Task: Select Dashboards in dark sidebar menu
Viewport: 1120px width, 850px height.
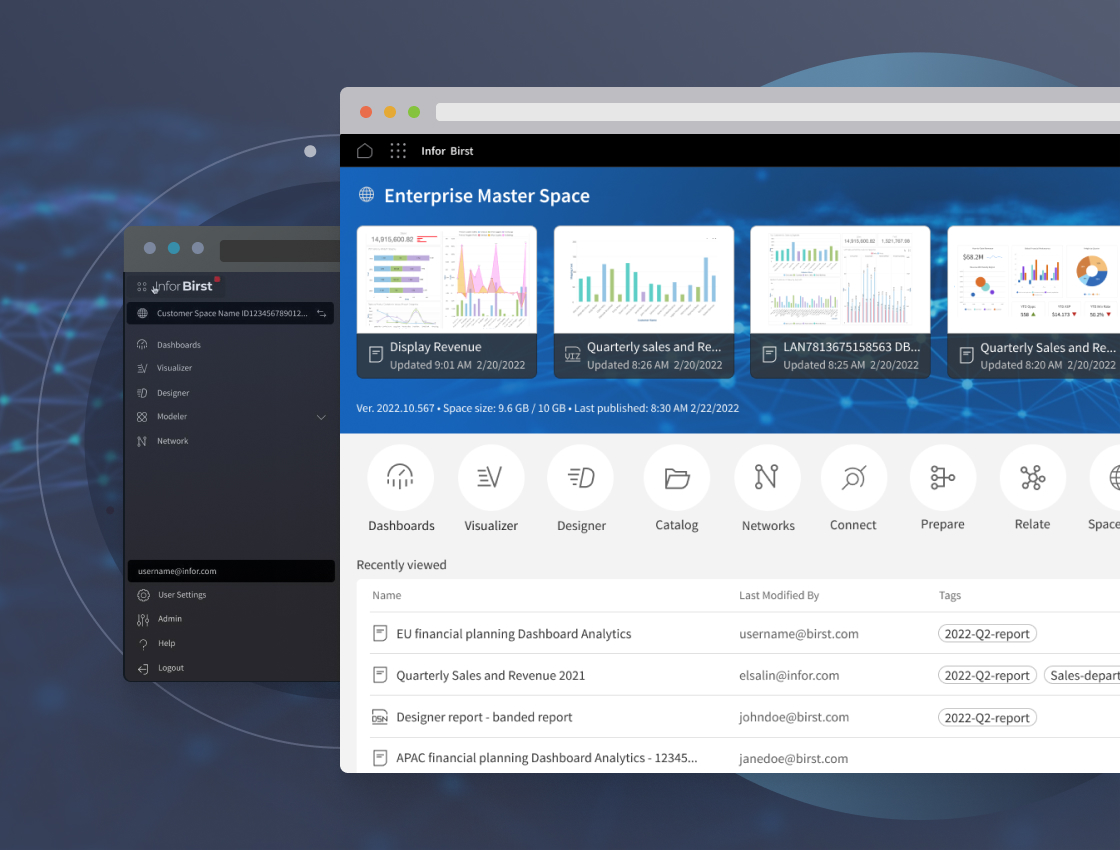Action: 179,344
